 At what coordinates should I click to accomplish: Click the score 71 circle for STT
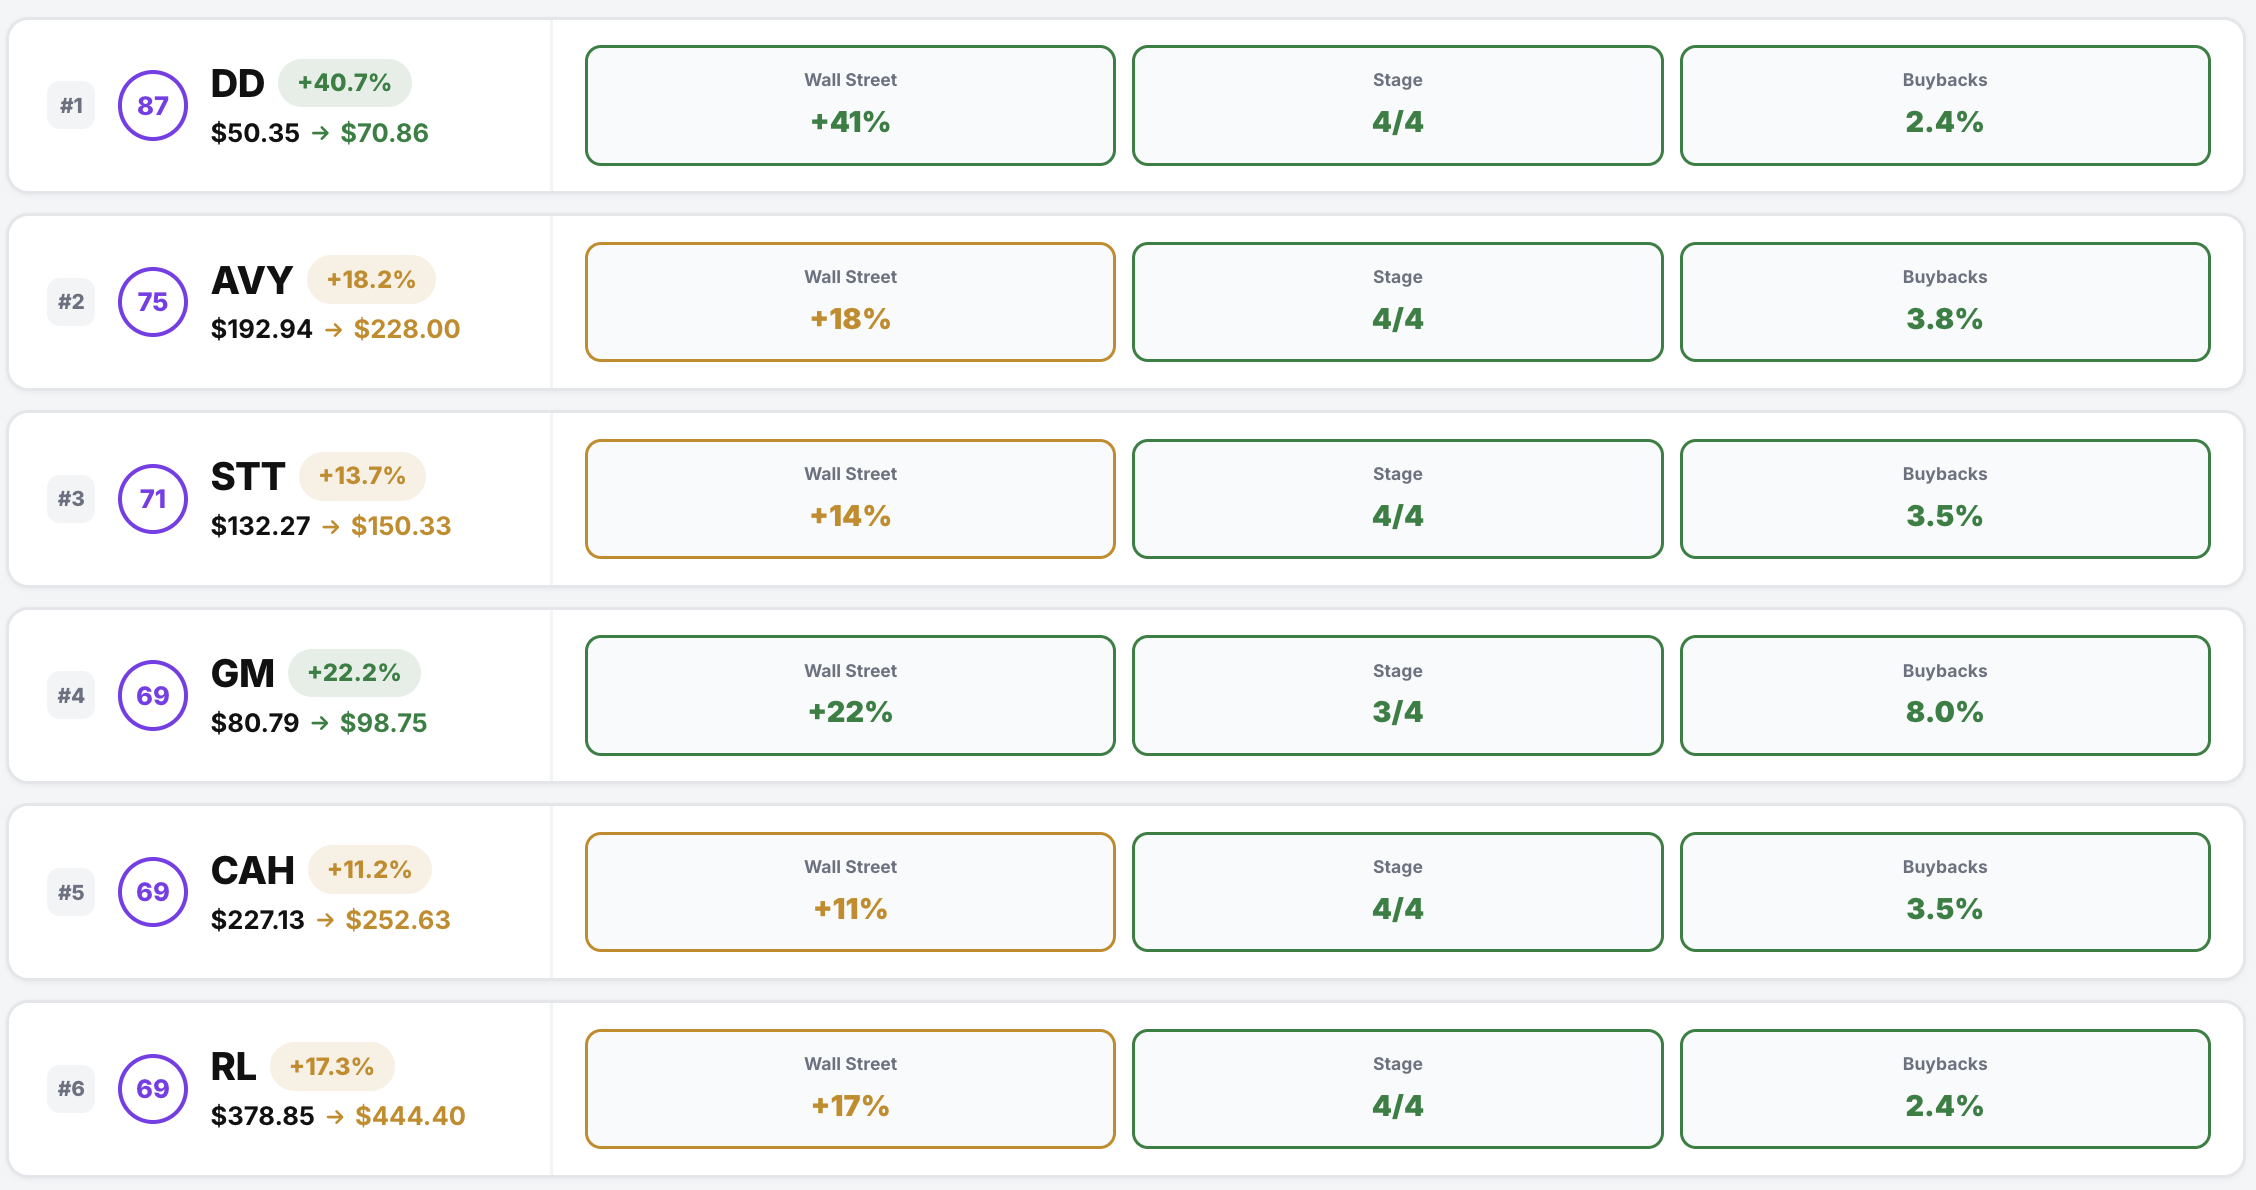(x=153, y=499)
